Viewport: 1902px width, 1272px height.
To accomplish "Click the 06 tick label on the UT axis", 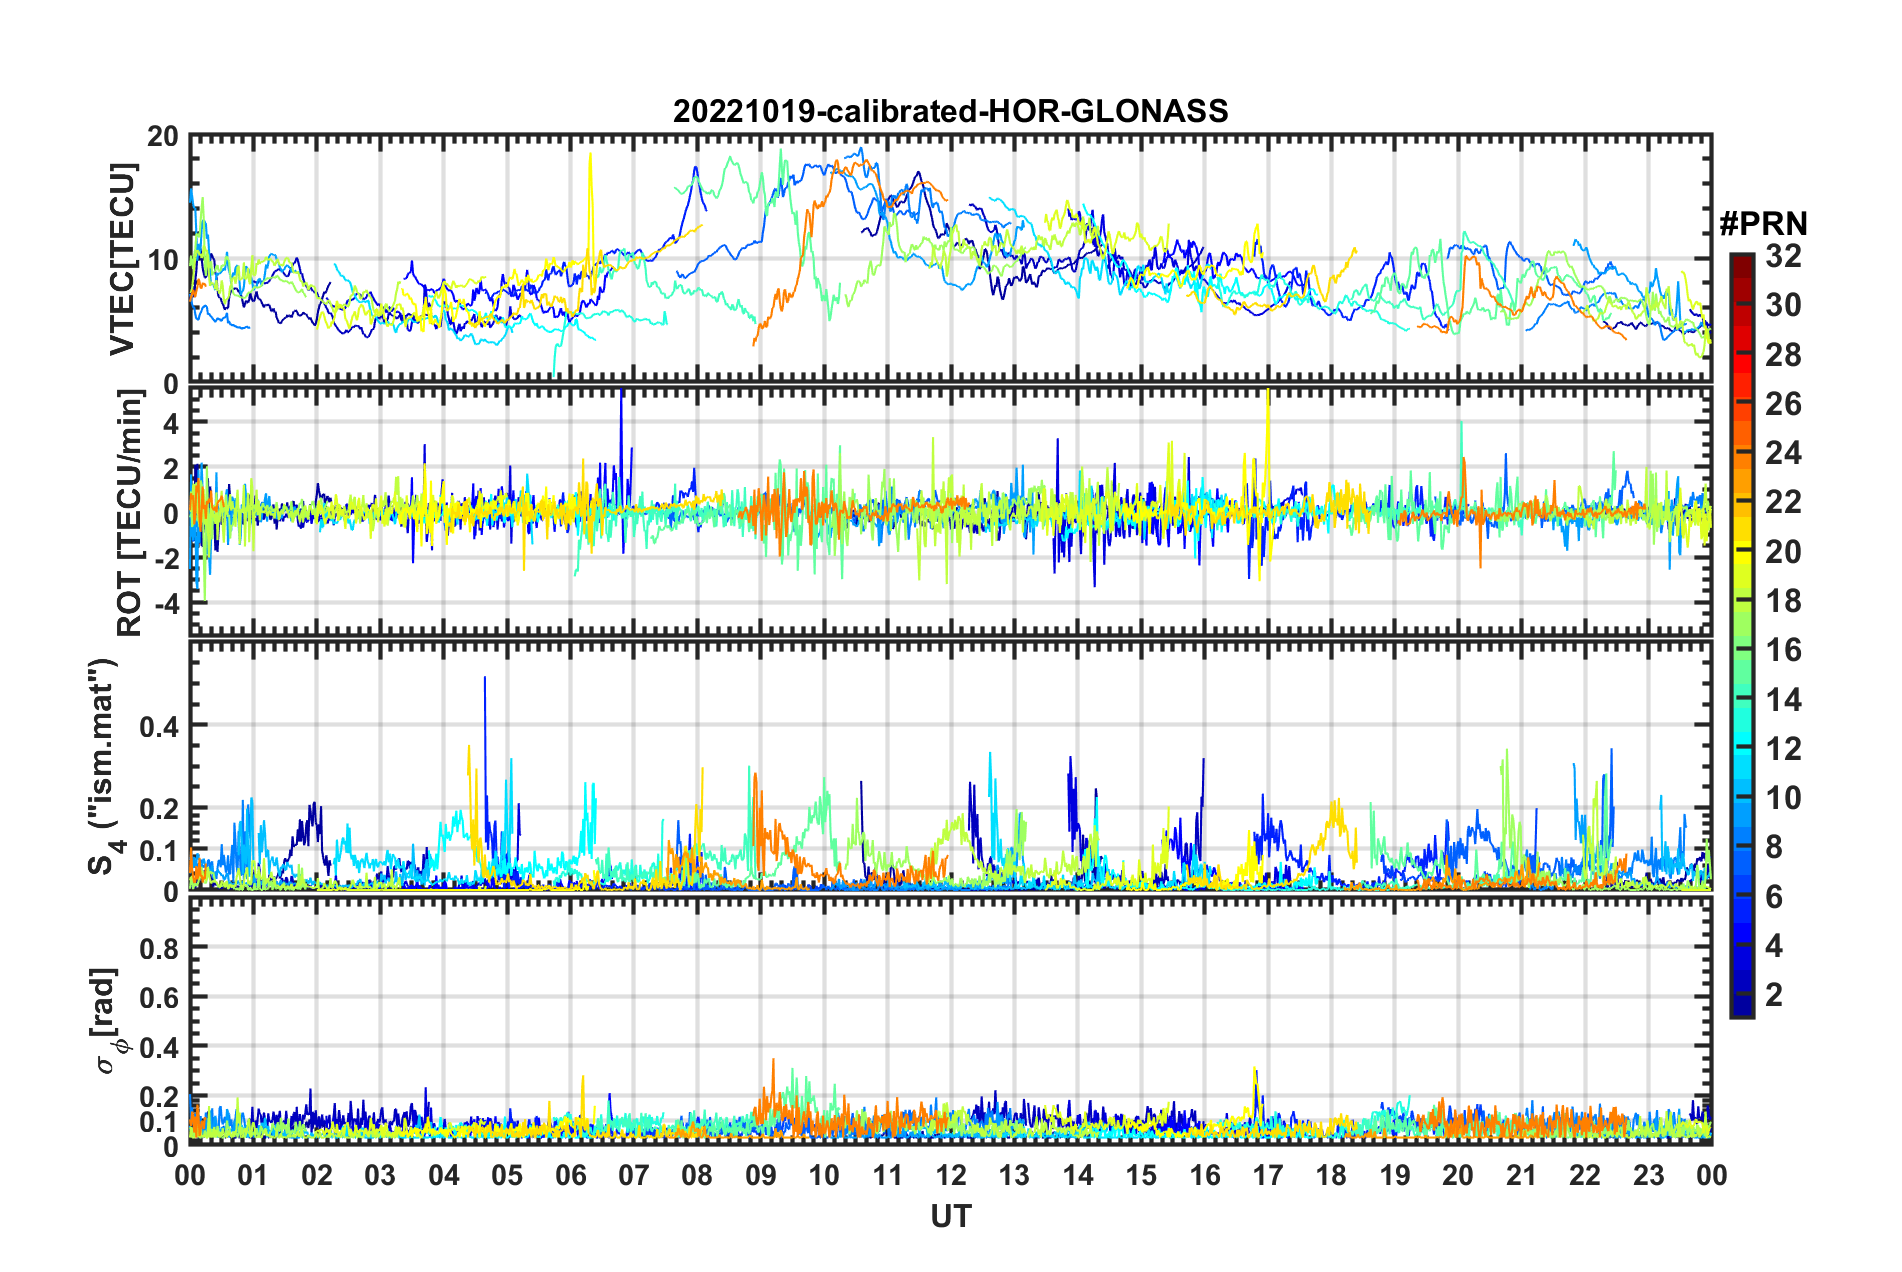I will (570, 1174).
